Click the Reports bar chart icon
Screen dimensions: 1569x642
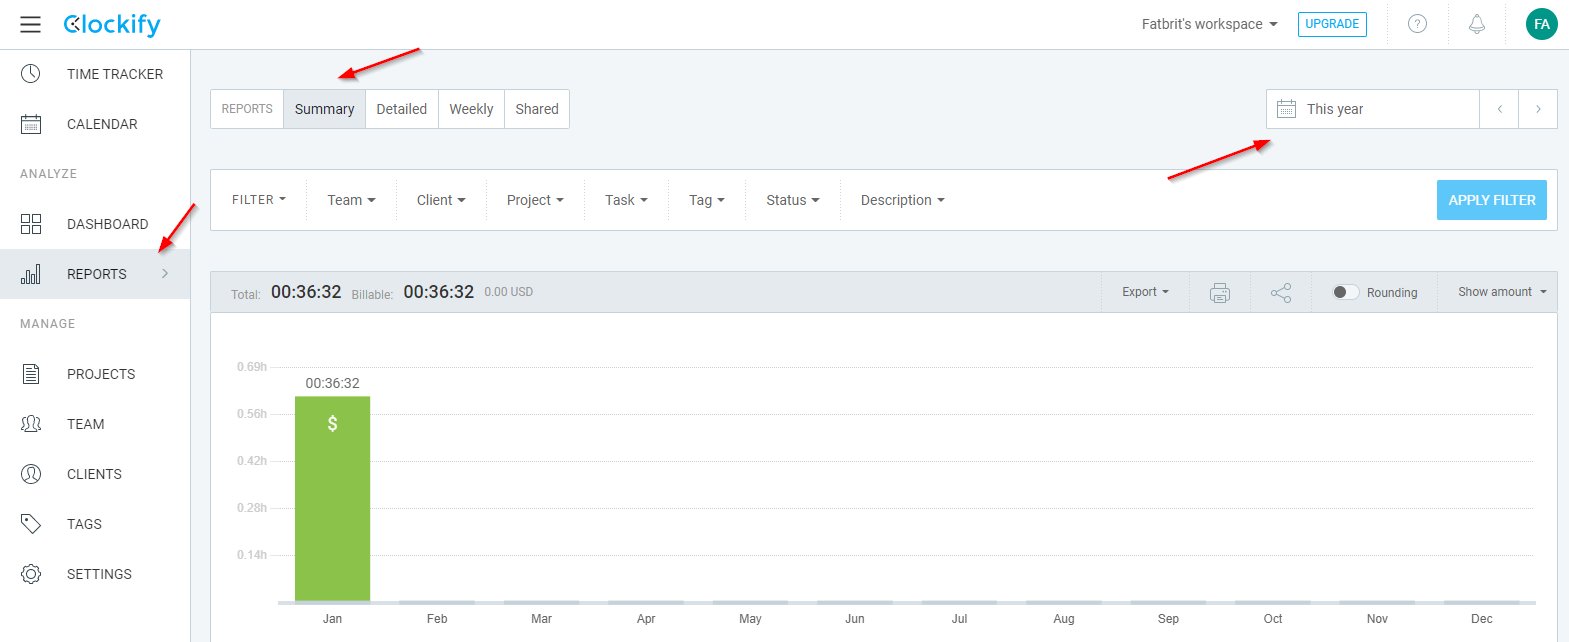pos(31,274)
